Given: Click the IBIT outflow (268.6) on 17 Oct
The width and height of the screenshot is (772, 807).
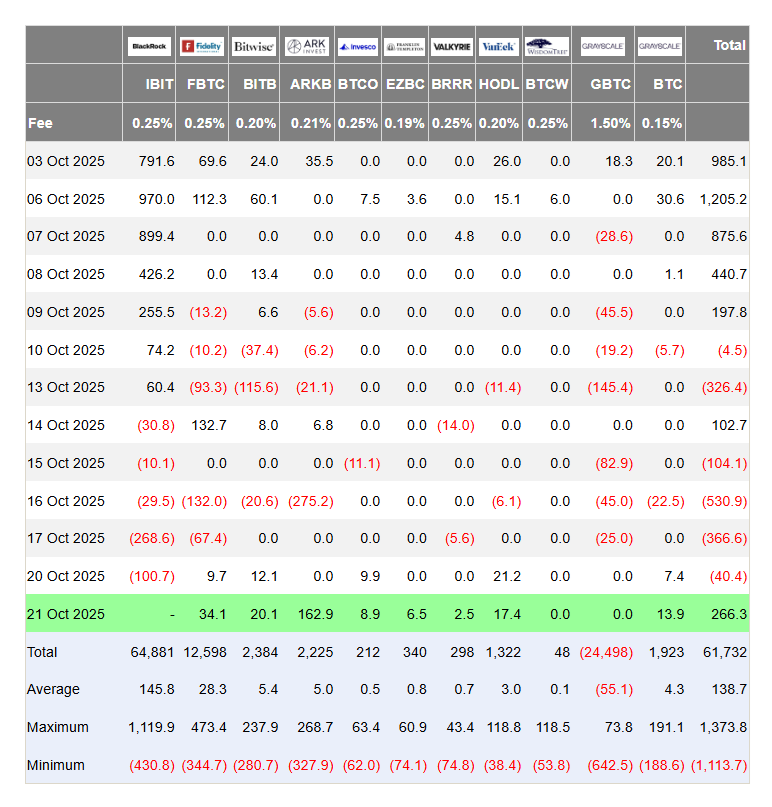Looking at the screenshot, I should pyautogui.click(x=152, y=539).
